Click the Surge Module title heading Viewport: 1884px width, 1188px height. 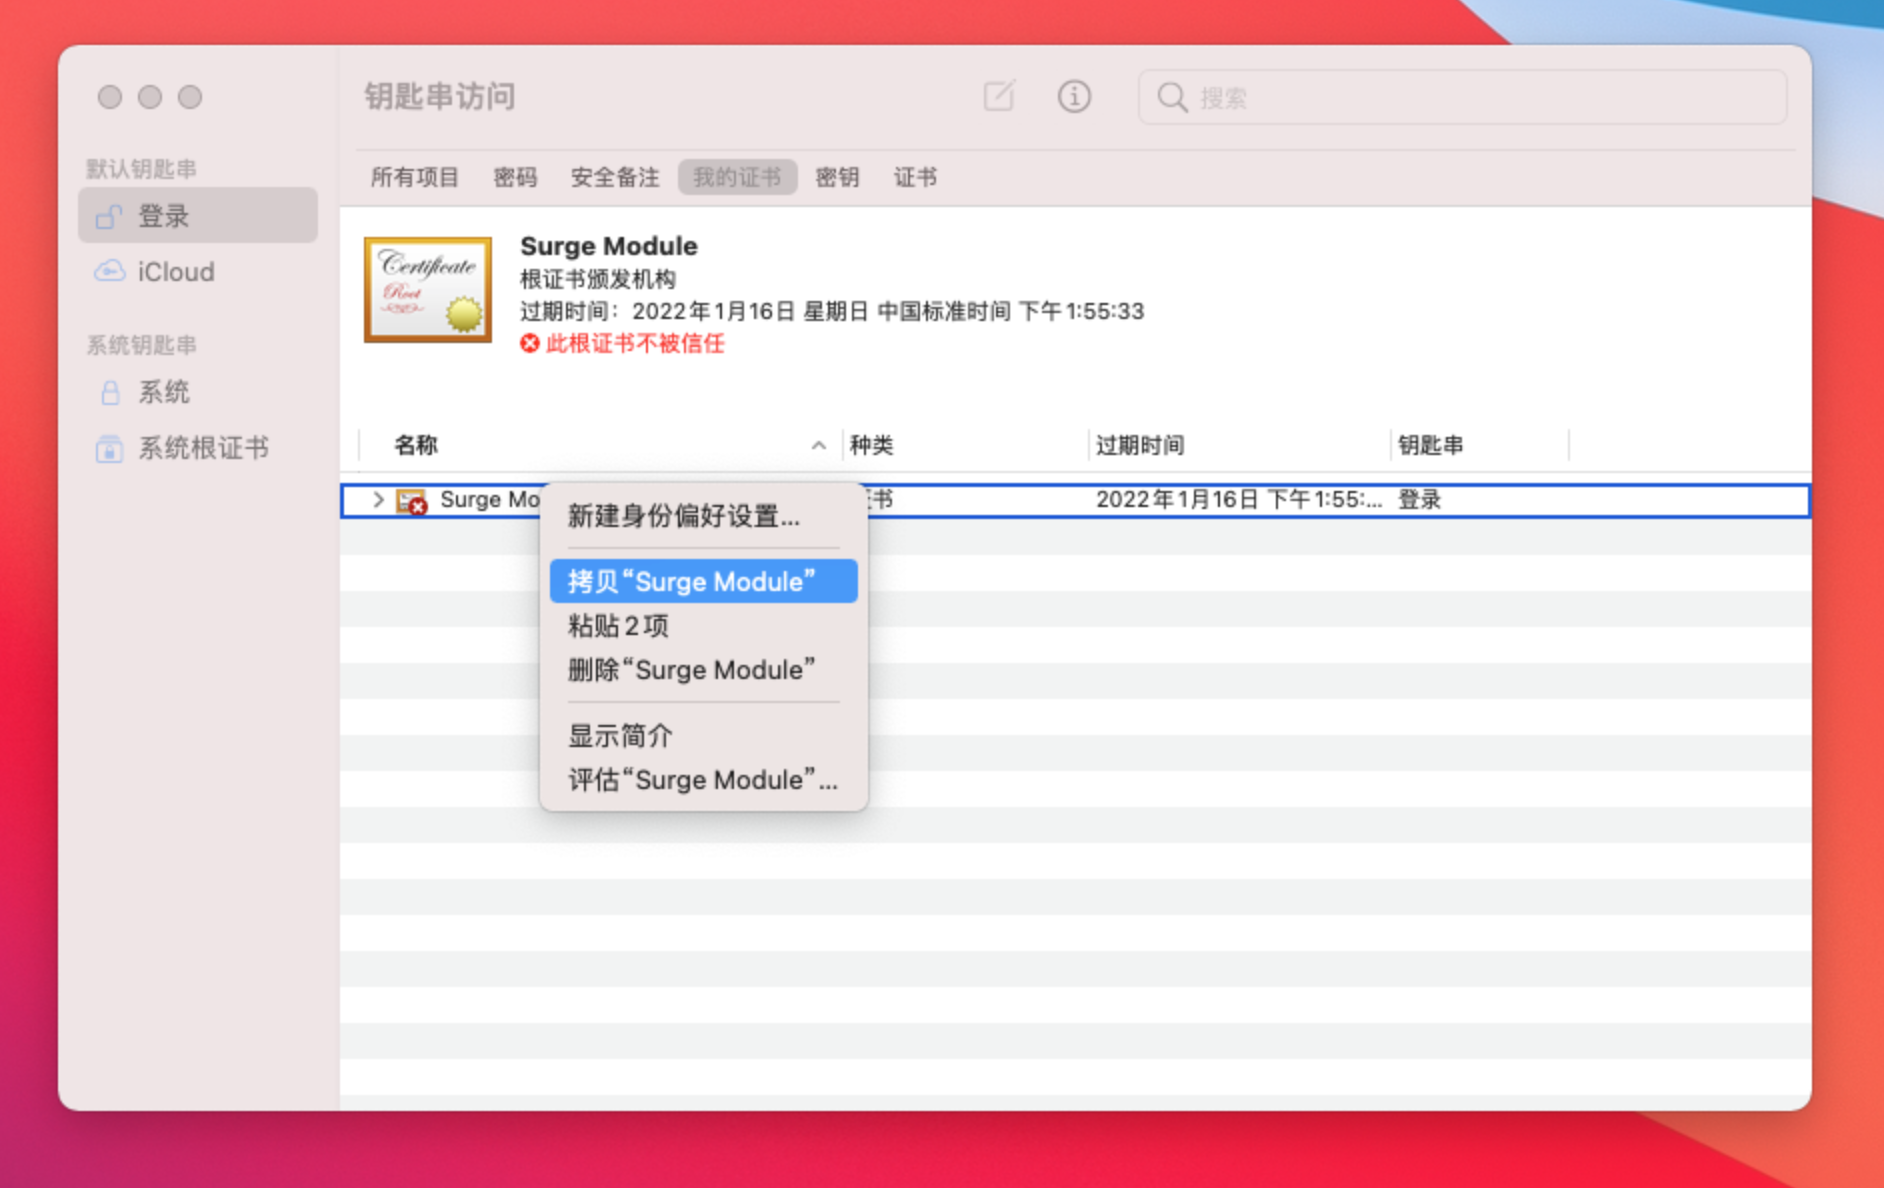click(608, 246)
